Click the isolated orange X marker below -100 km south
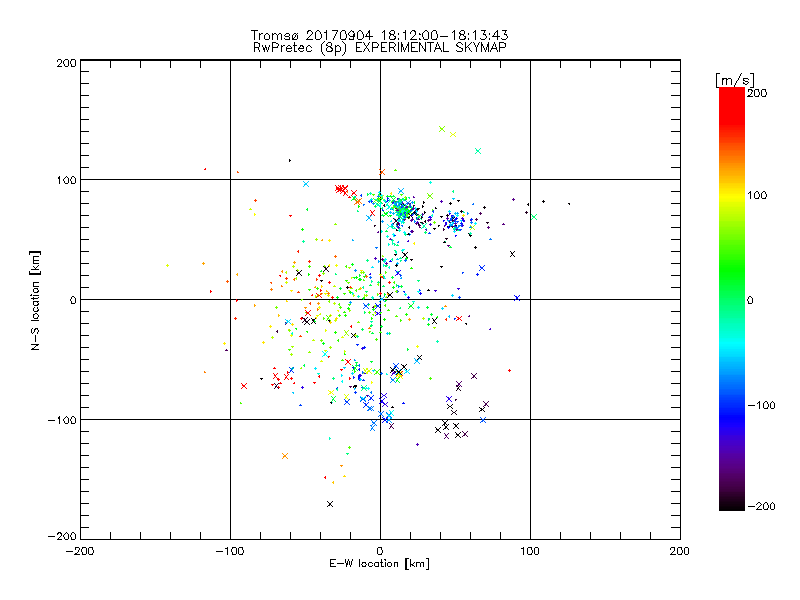Image resolution: width=800 pixels, height=600 pixels. [285, 456]
